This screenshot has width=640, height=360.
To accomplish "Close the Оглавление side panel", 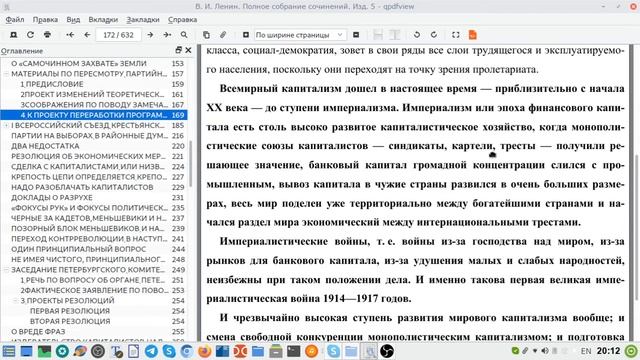I will (x=188, y=50).
